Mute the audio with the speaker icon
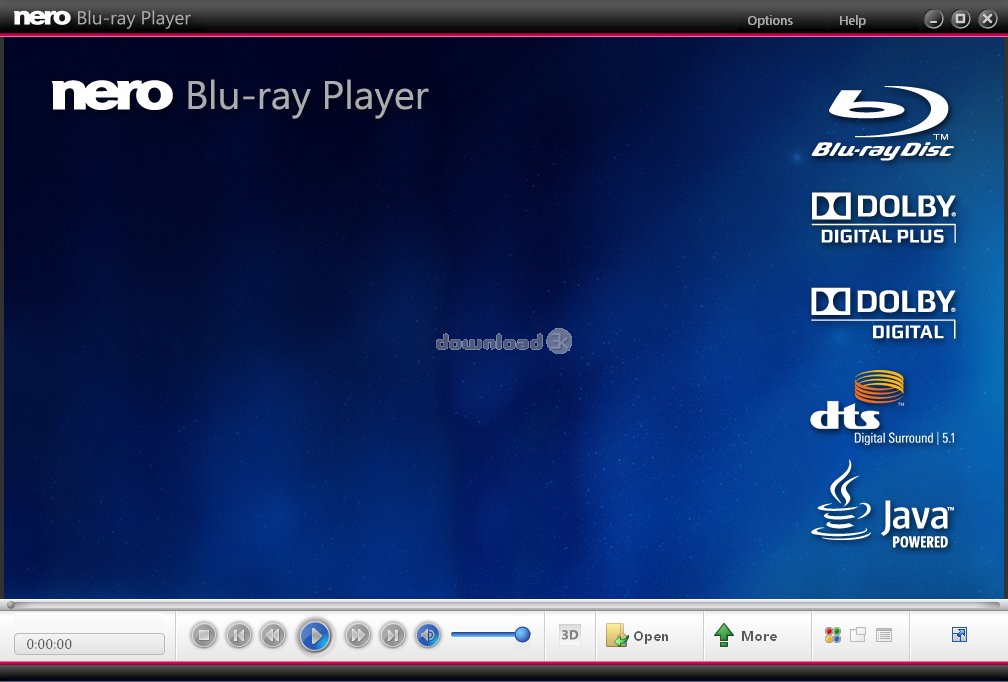Image resolution: width=1008 pixels, height=682 pixels. [x=428, y=636]
